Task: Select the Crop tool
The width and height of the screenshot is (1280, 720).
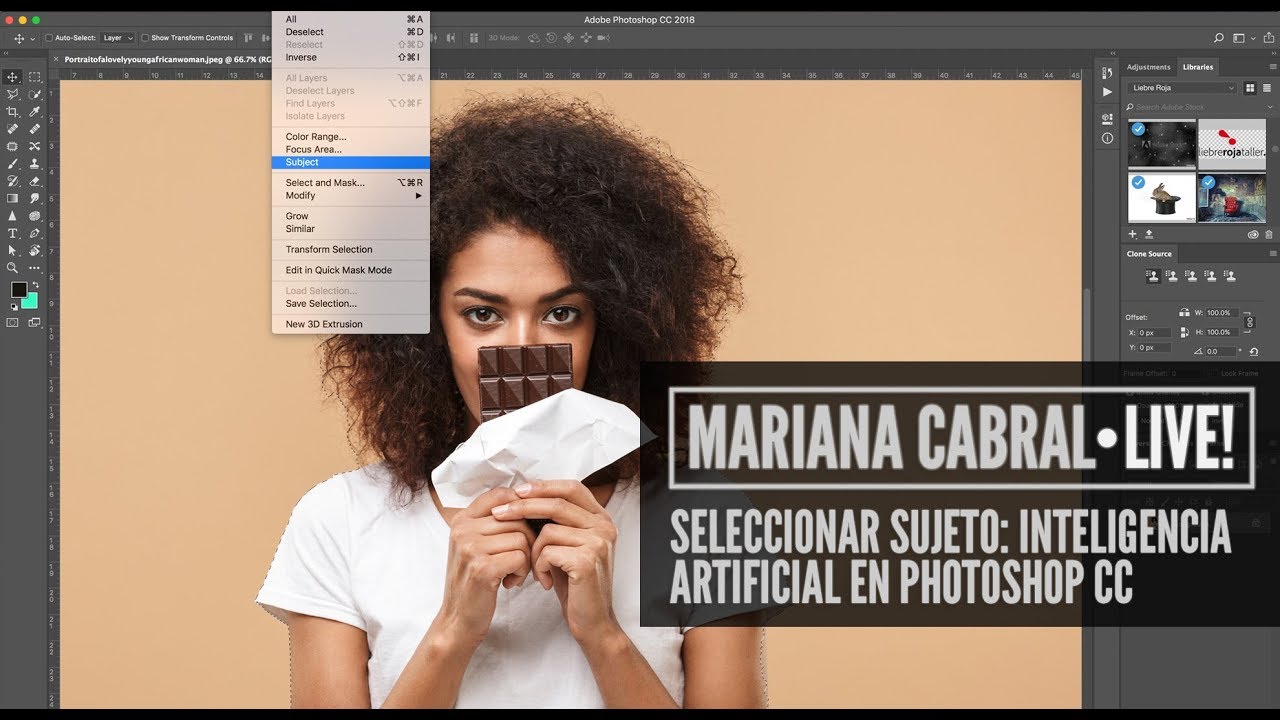Action: click(x=12, y=111)
